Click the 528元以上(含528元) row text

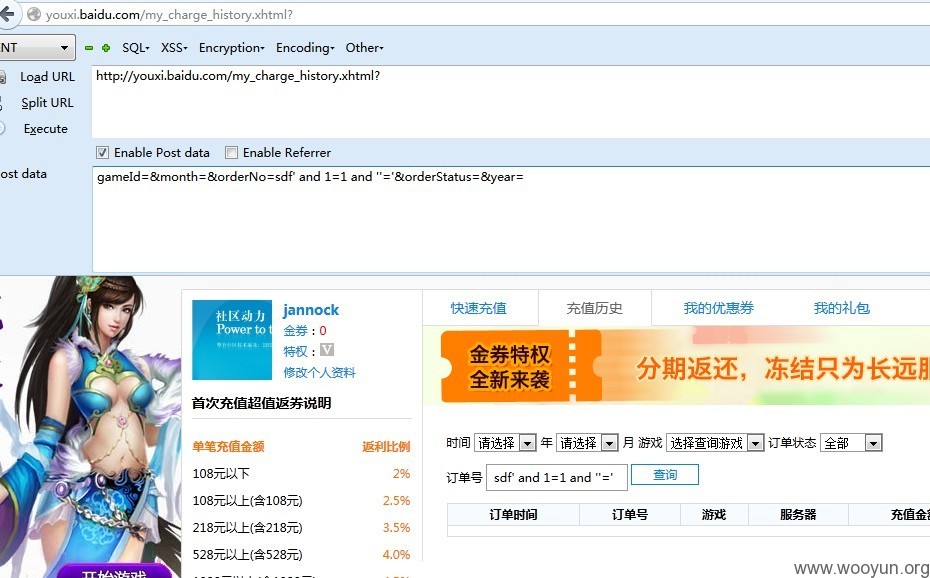tap(247, 555)
